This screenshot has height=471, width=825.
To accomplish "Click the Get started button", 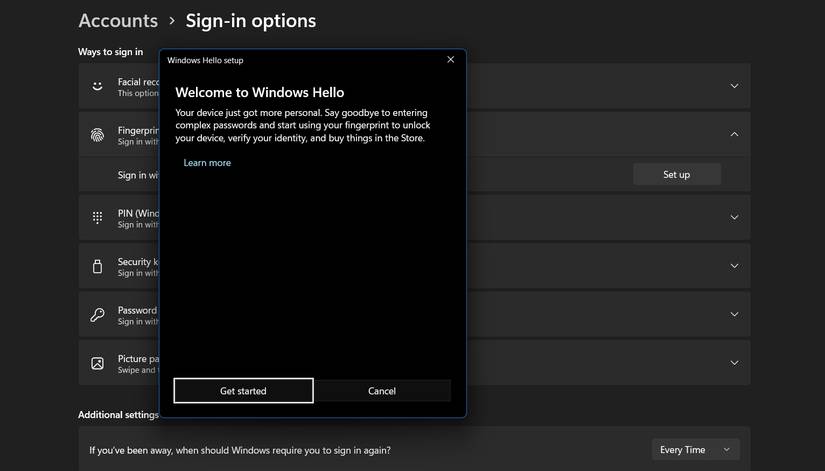I will [243, 390].
